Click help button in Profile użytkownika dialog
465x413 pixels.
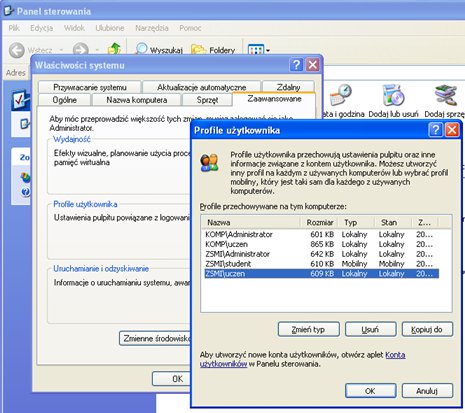click(x=435, y=129)
